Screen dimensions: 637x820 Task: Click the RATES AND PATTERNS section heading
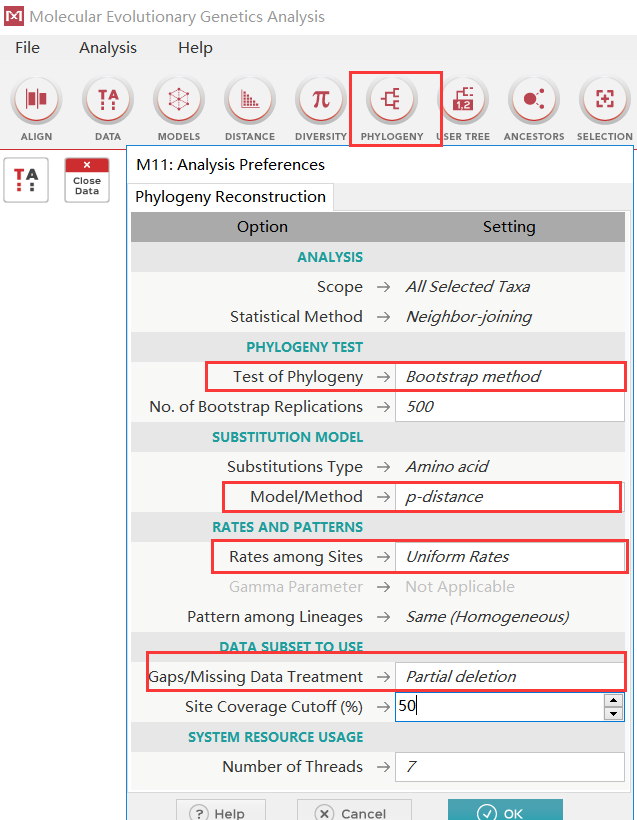coord(288,527)
